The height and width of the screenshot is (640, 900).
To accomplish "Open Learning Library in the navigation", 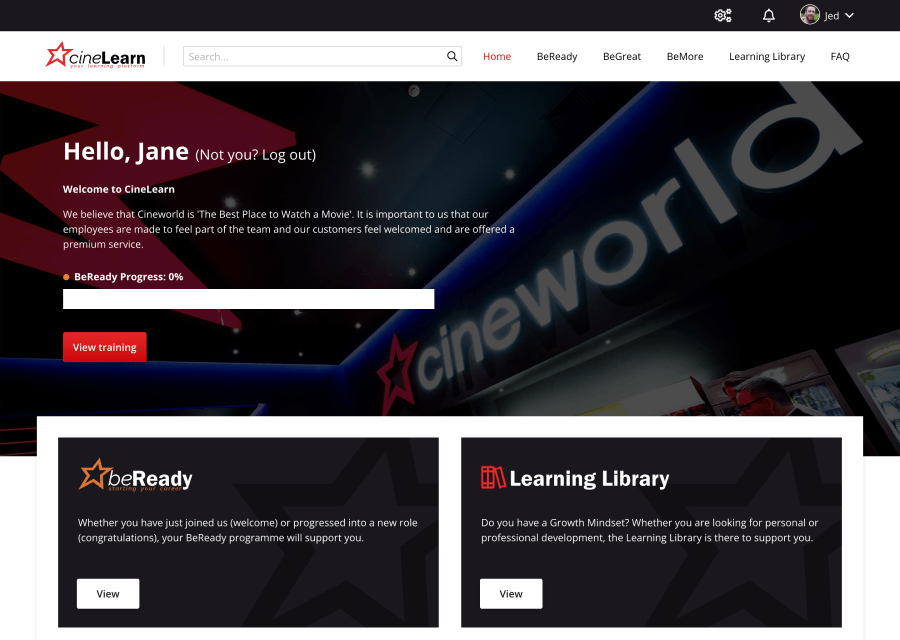I will [767, 56].
